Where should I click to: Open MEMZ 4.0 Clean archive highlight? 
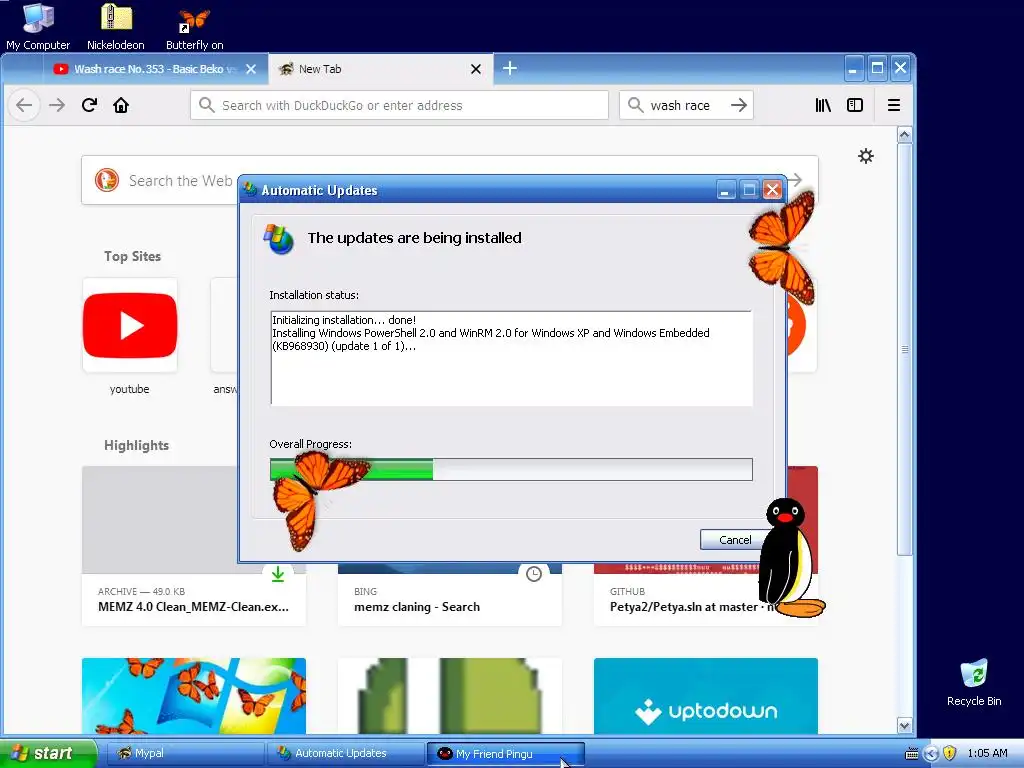coord(193,600)
